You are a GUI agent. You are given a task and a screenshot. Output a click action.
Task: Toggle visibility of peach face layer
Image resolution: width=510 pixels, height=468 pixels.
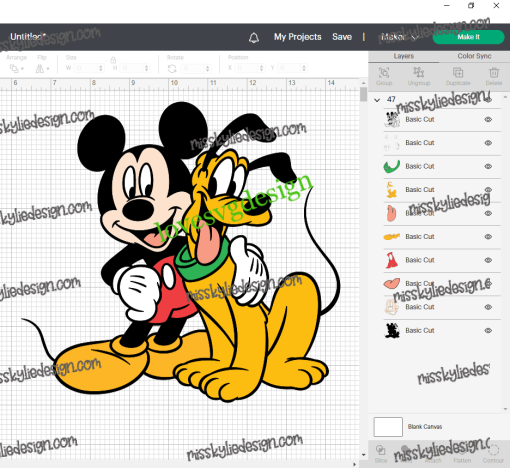[488, 307]
